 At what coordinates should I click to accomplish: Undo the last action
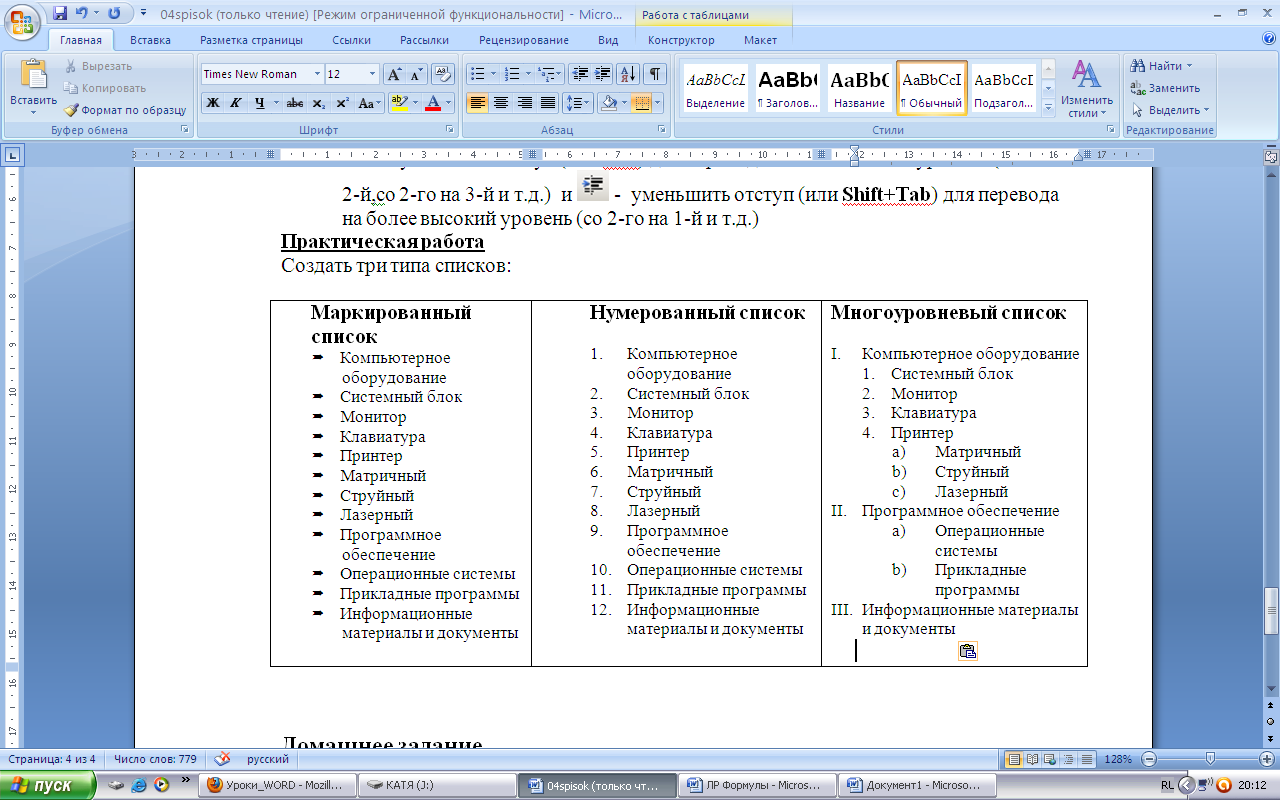(x=81, y=14)
